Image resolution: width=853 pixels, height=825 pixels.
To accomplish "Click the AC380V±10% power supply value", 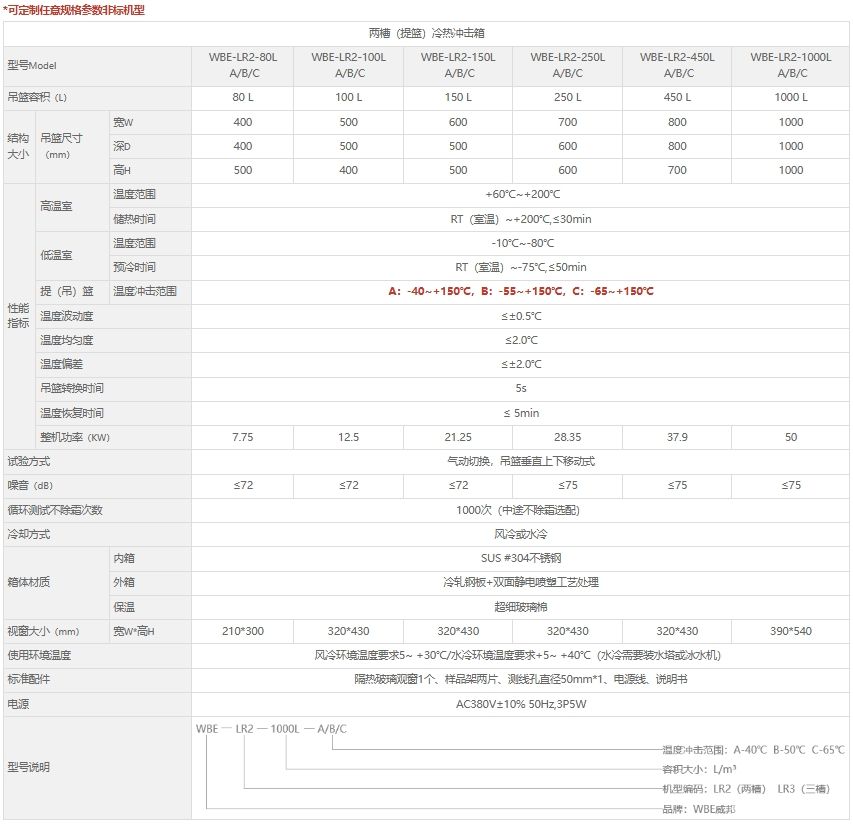I will [520, 704].
